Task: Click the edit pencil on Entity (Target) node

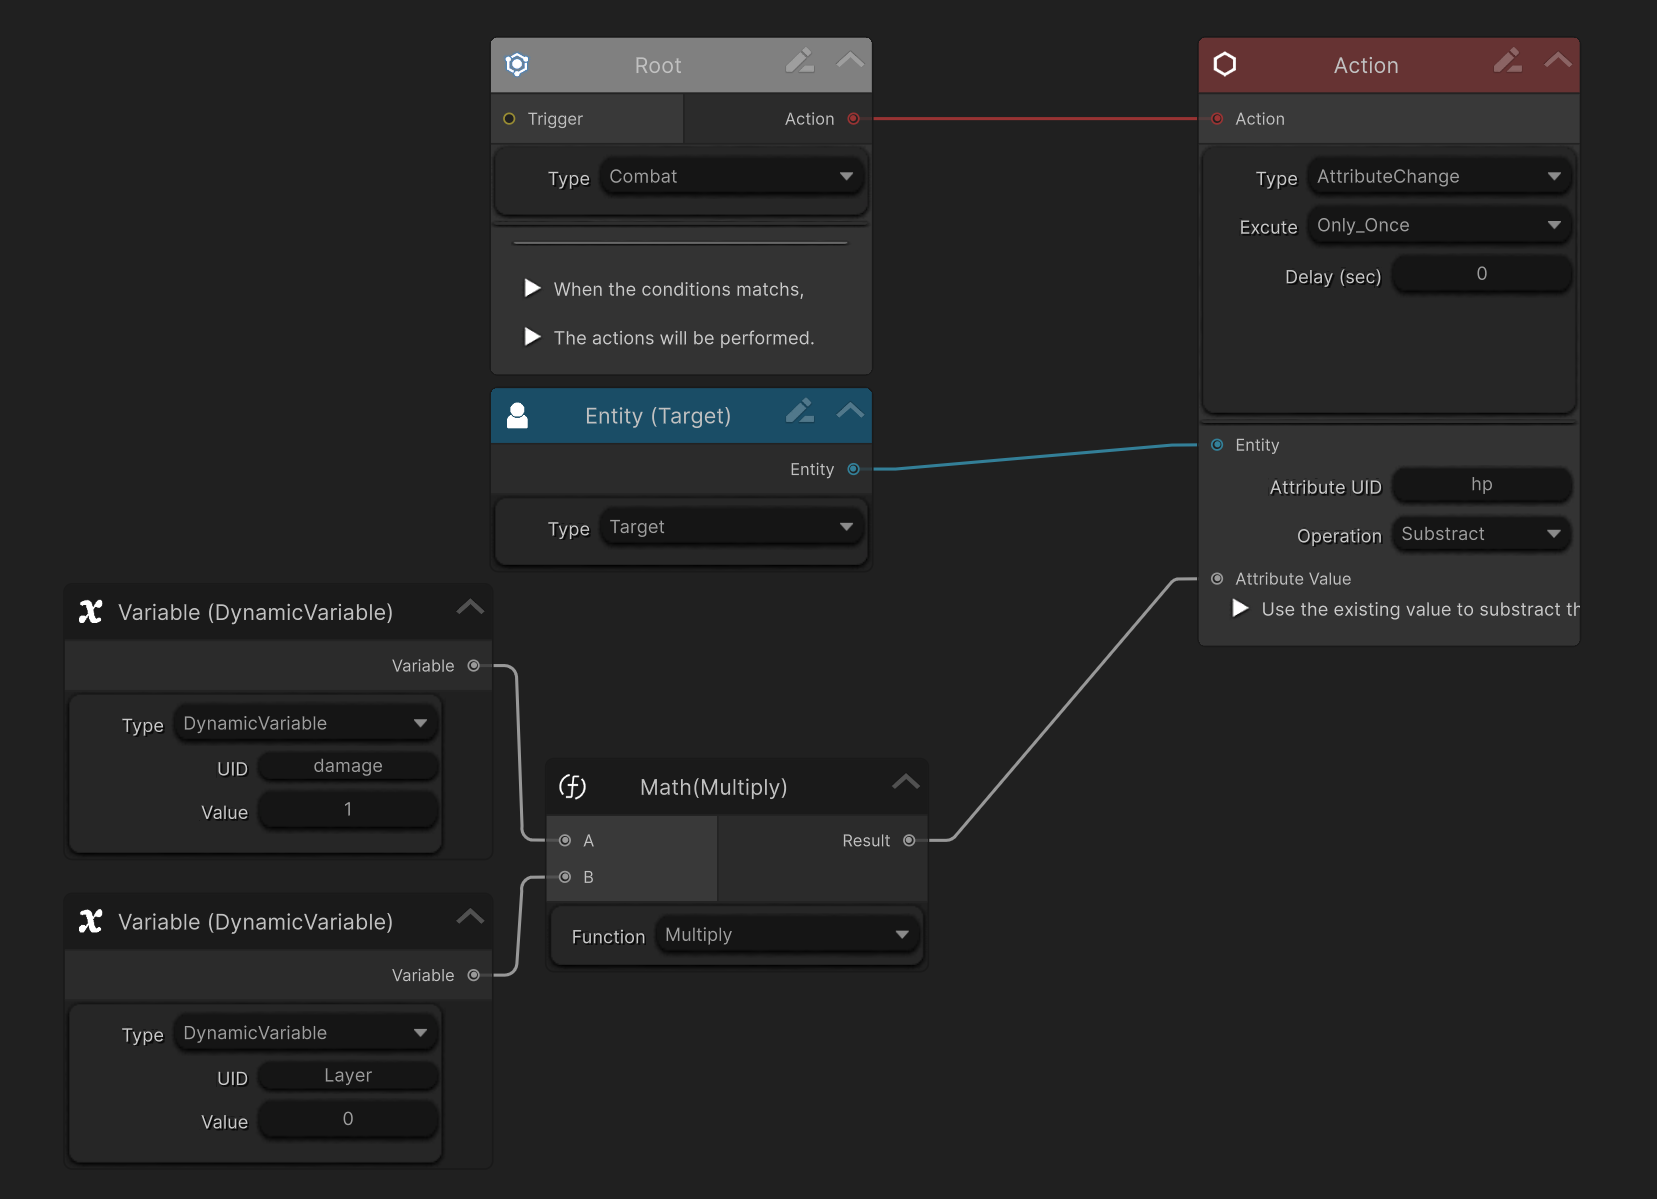Action: 799,412
